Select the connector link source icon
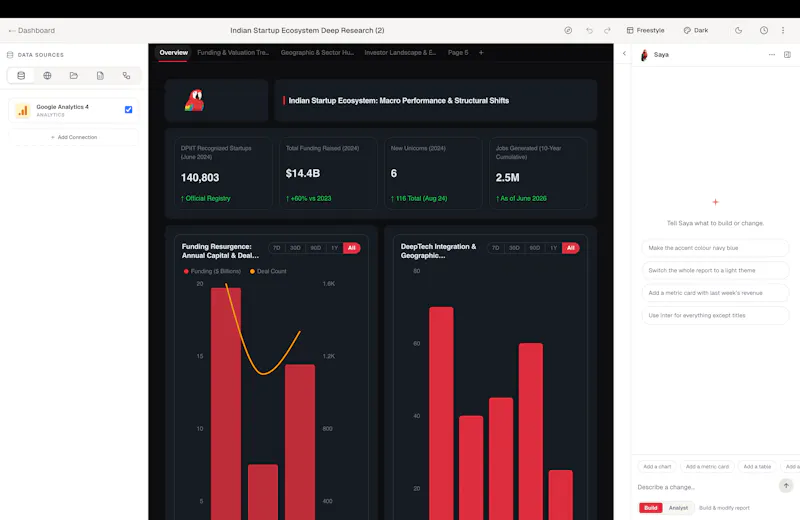This screenshot has height=520, width=800. (x=127, y=76)
